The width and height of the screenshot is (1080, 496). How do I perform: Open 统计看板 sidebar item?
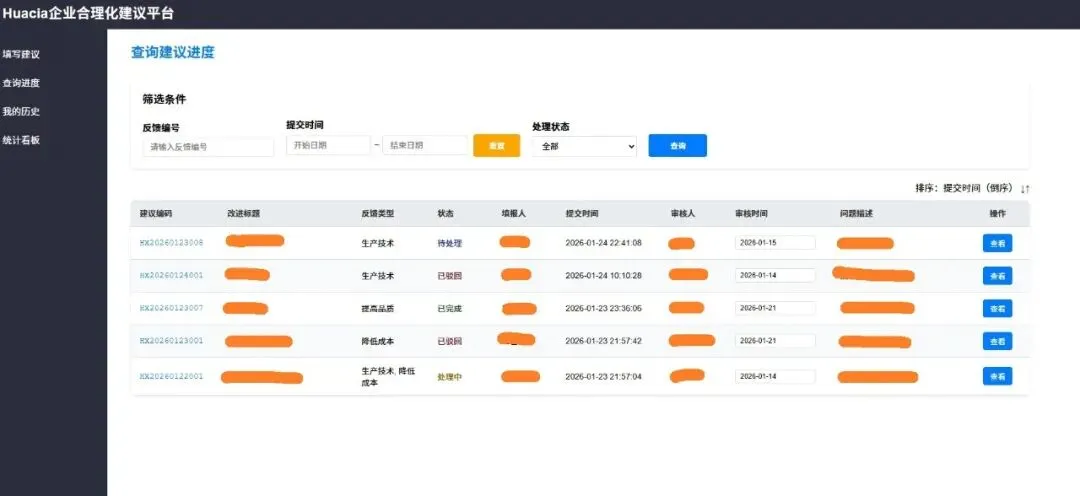point(21,140)
